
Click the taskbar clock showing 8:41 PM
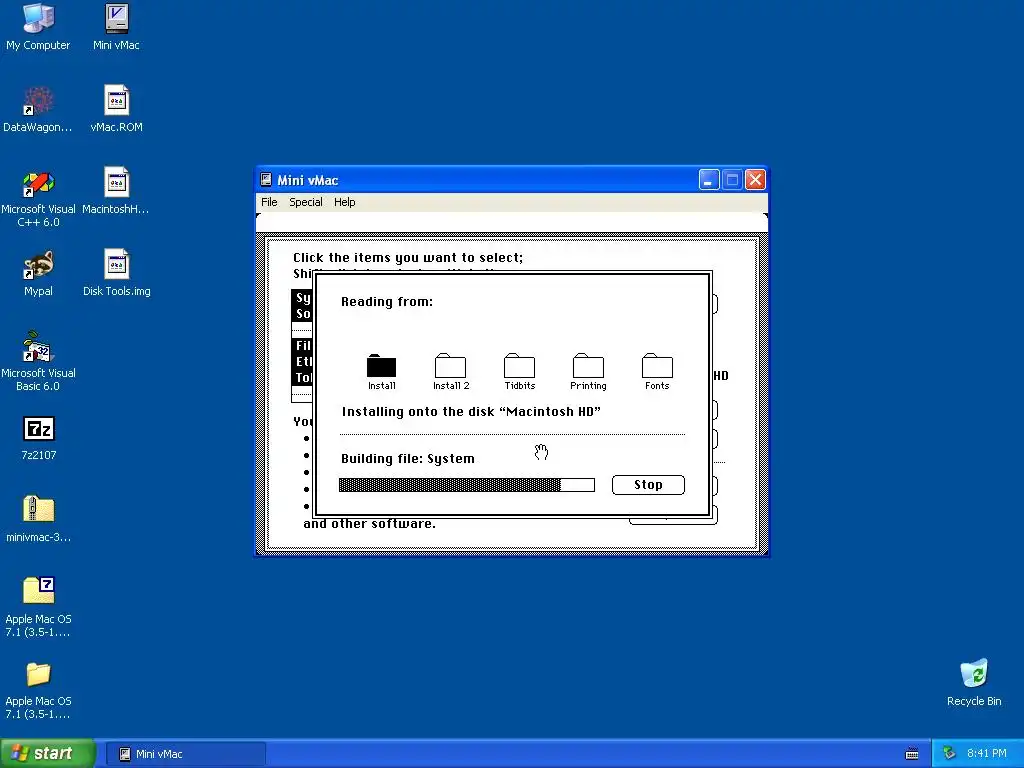pyautogui.click(x=987, y=754)
